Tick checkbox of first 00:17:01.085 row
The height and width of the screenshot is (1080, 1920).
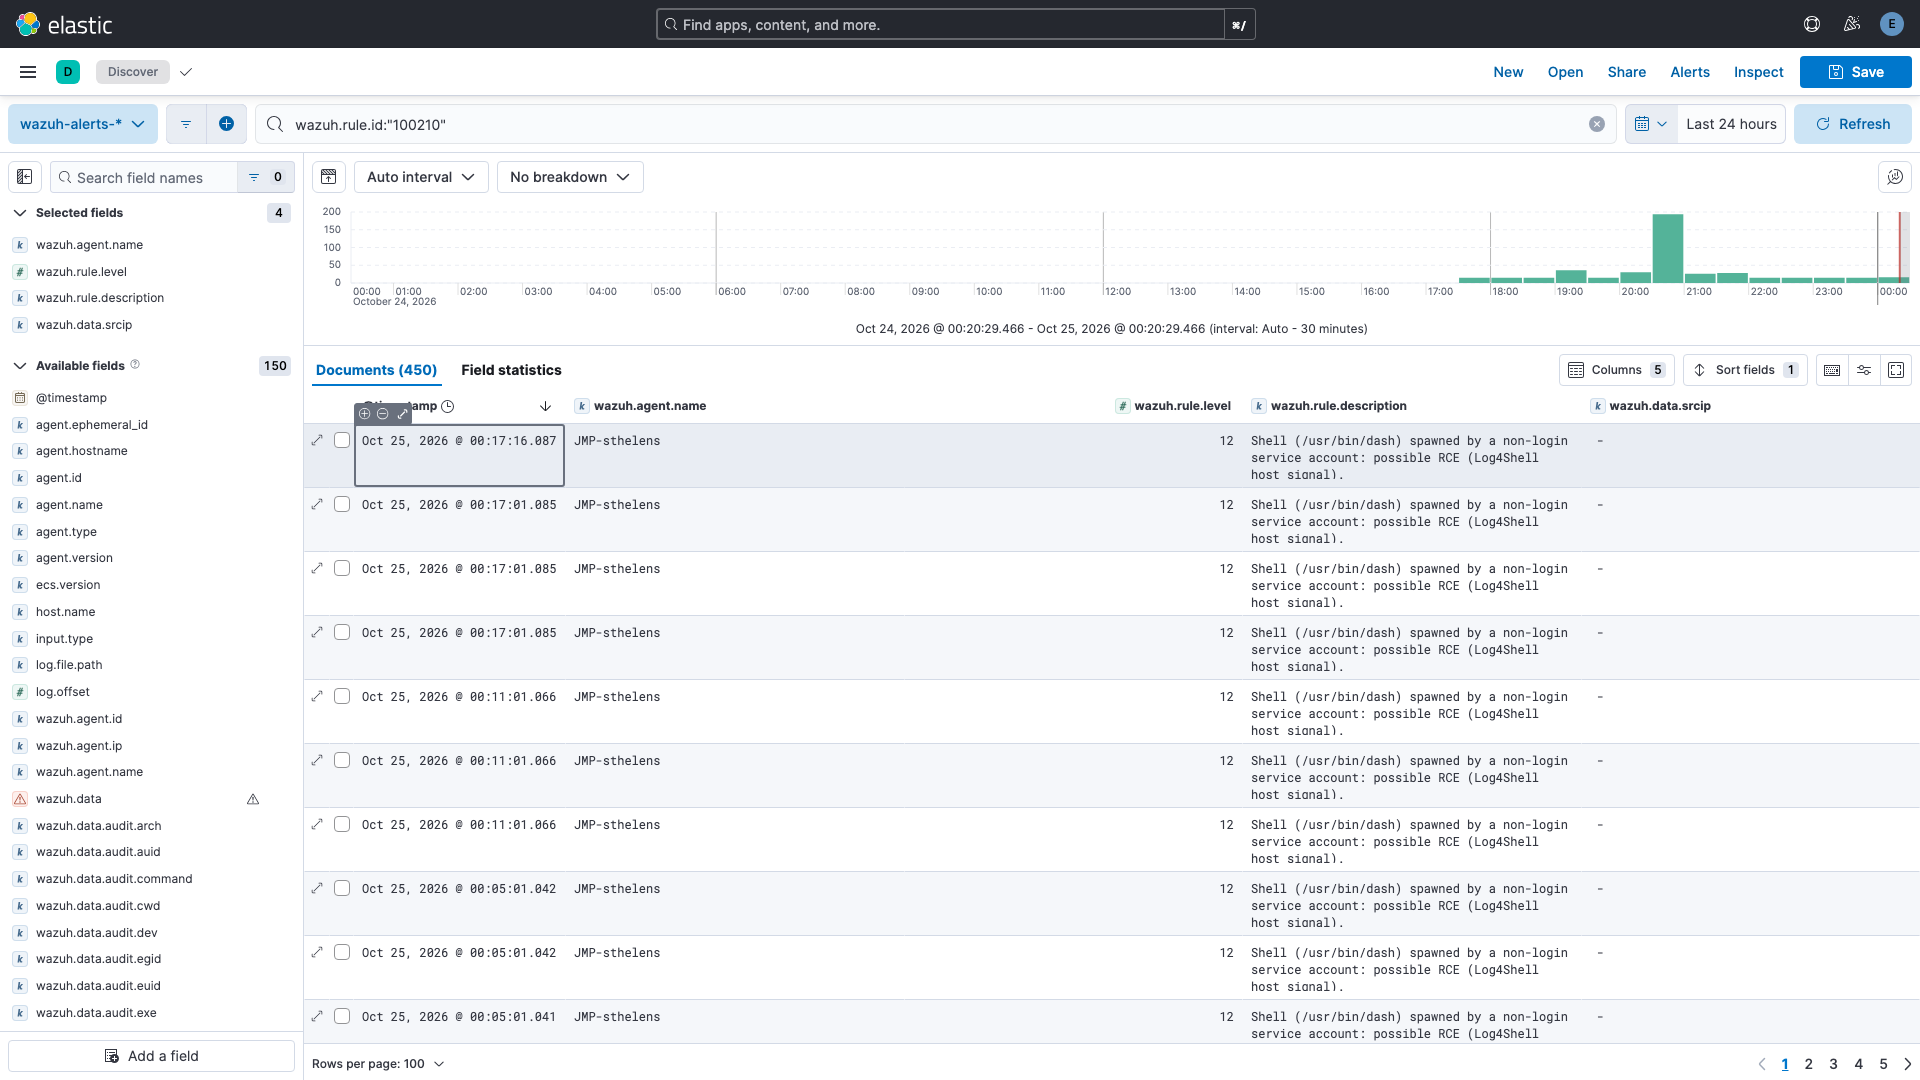[x=342, y=504]
